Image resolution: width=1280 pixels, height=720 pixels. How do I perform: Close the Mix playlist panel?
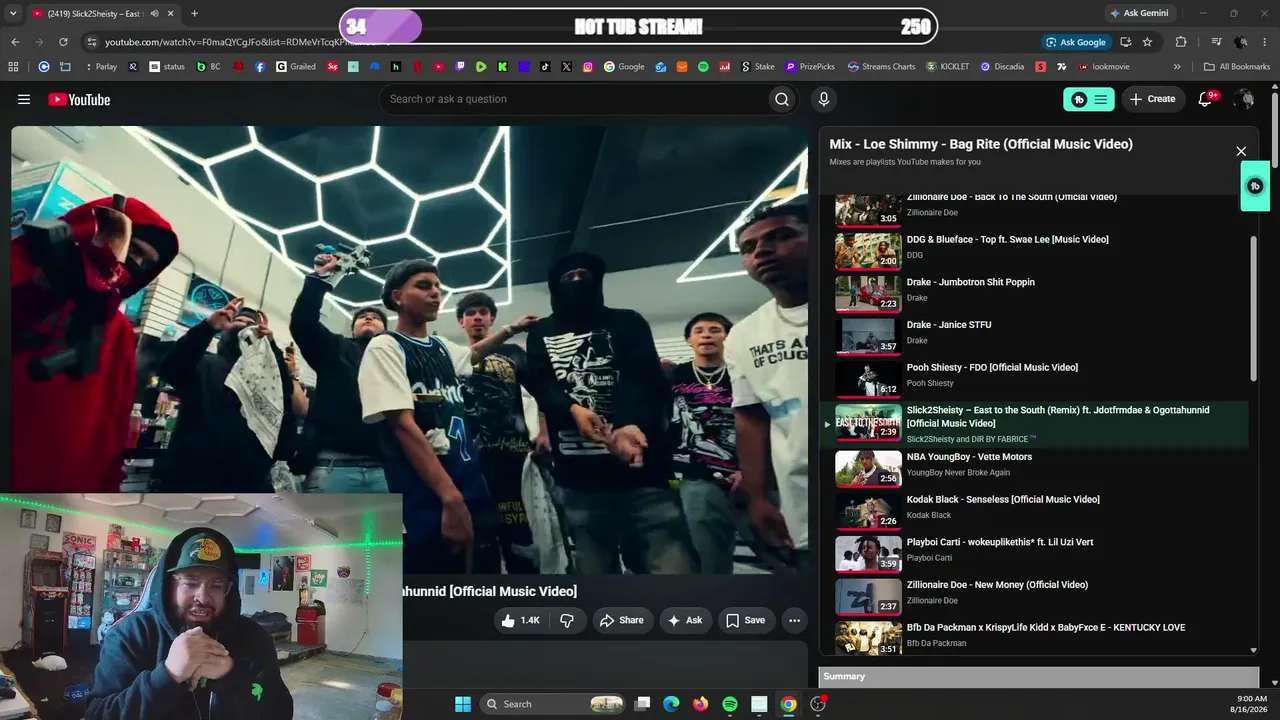[1241, 151]
